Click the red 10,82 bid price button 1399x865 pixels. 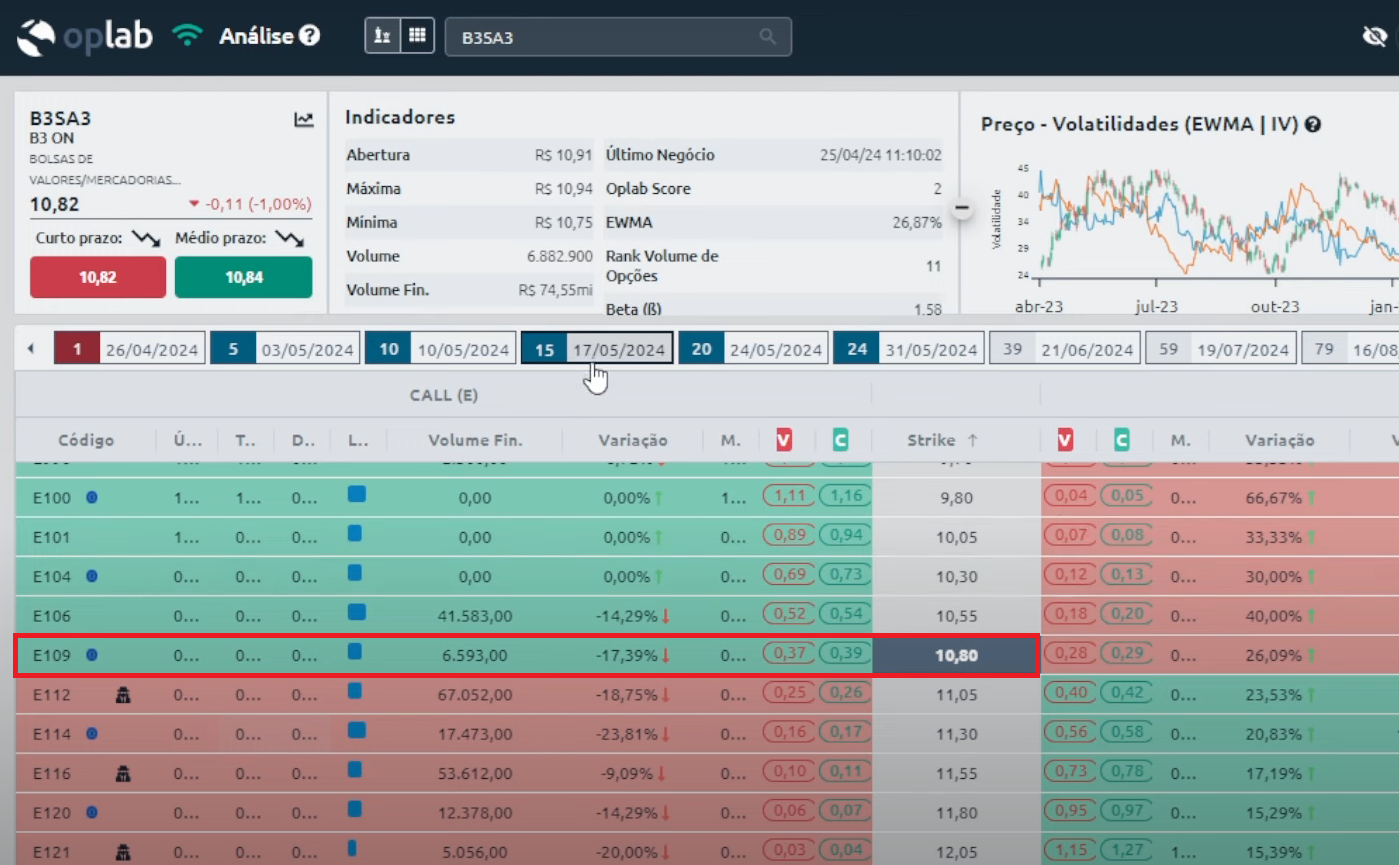[x=98, y=278]
